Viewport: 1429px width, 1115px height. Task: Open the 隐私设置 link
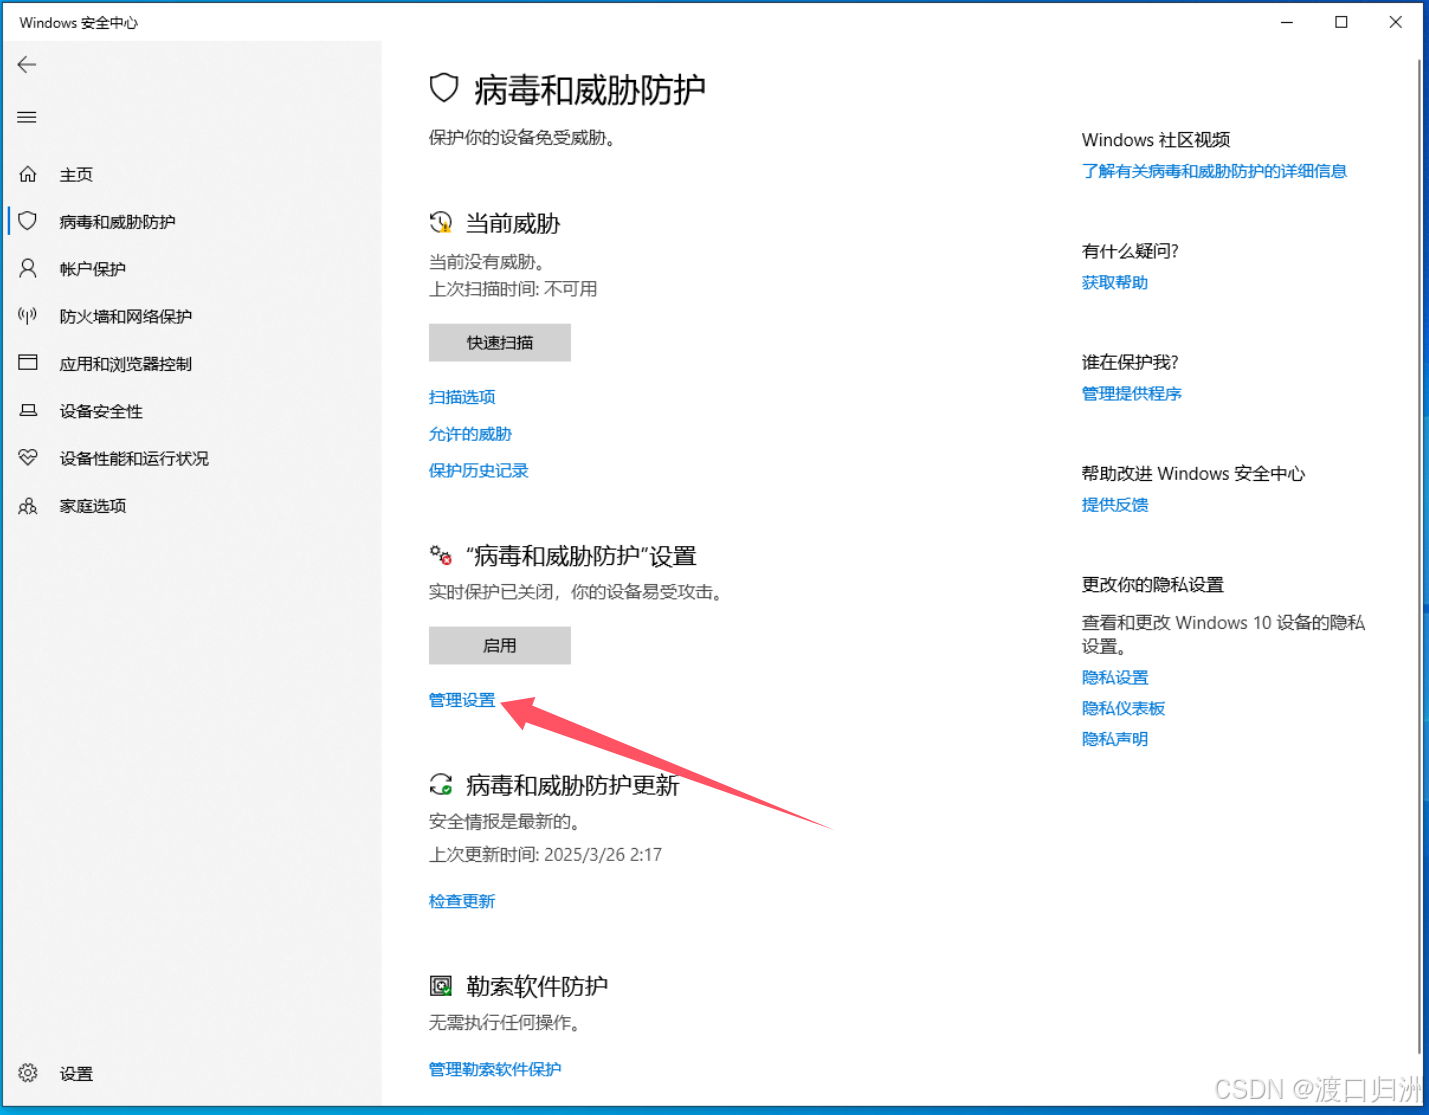tap(1115, 677)
